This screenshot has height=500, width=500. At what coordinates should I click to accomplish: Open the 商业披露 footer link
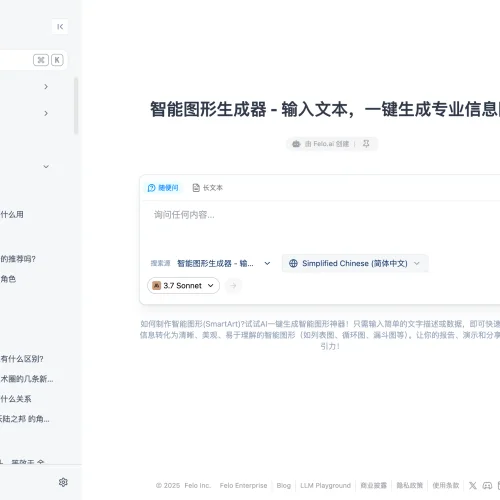(374, 485)
